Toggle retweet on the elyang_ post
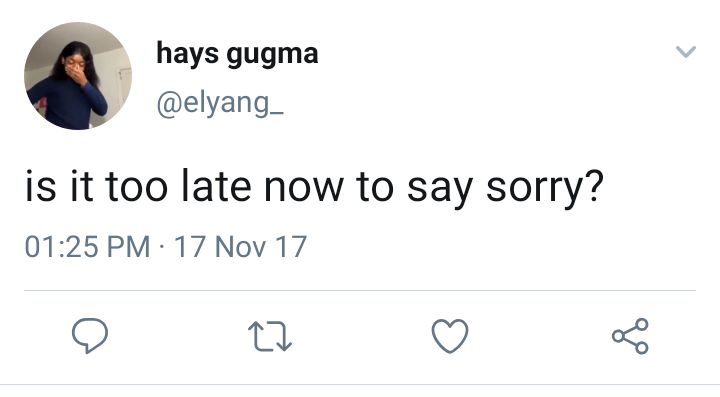This screenshot has height=397, width=720. coord(270,336)
